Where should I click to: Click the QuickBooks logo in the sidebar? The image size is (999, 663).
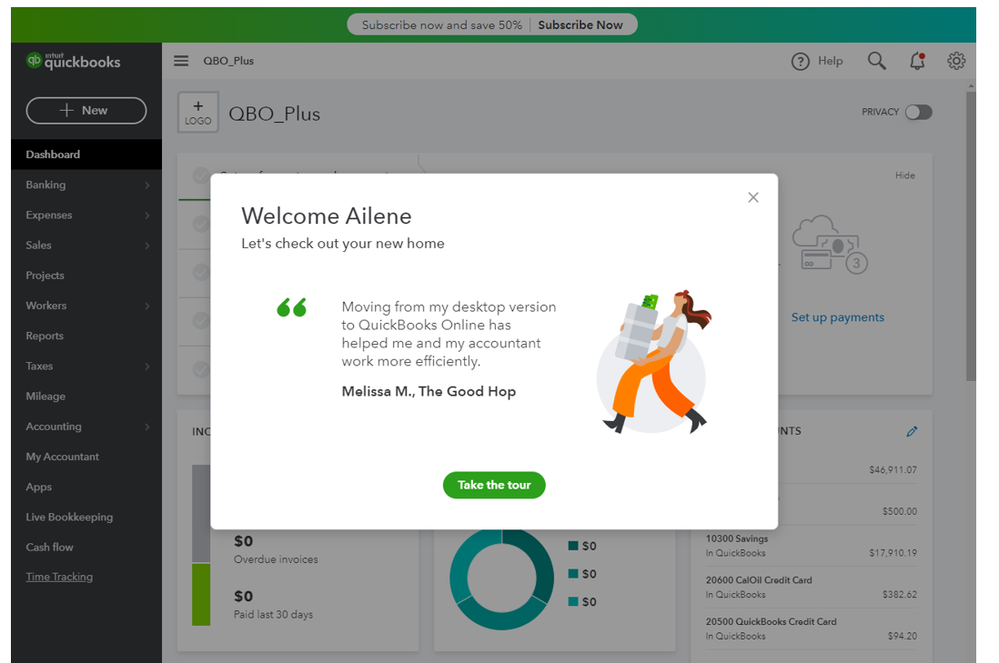point(73,61)
